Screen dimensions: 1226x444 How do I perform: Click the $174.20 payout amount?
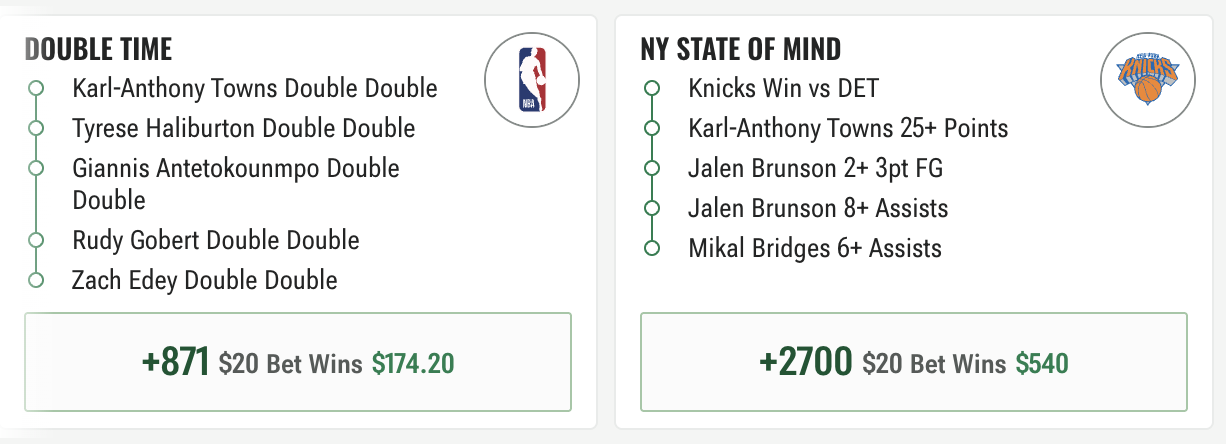[x=413, y=363]
